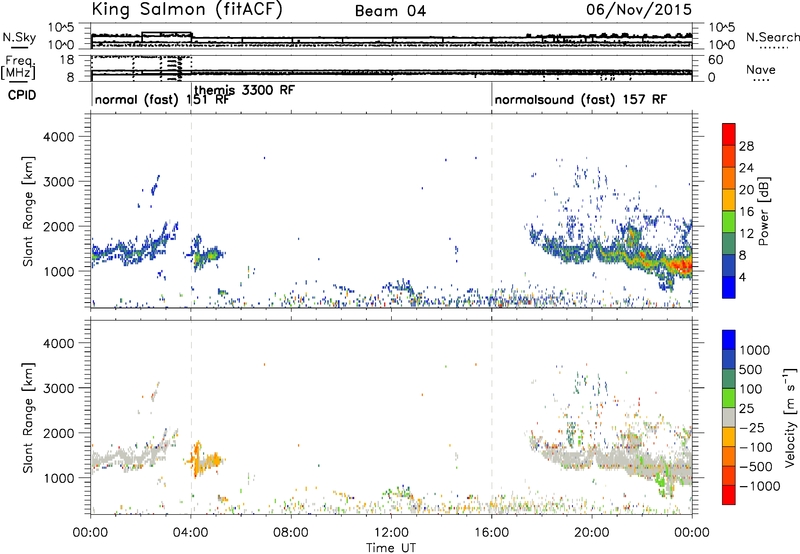Click 'Slant Range [km]' label of velocity panel
Screen dimensions: 800x554
coord(28,417)
